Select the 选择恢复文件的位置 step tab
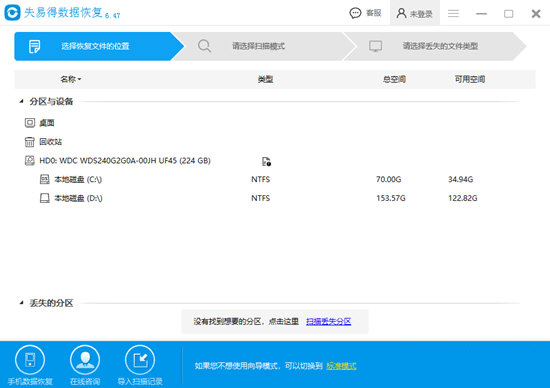550x388 pixels. pos(99,46)
